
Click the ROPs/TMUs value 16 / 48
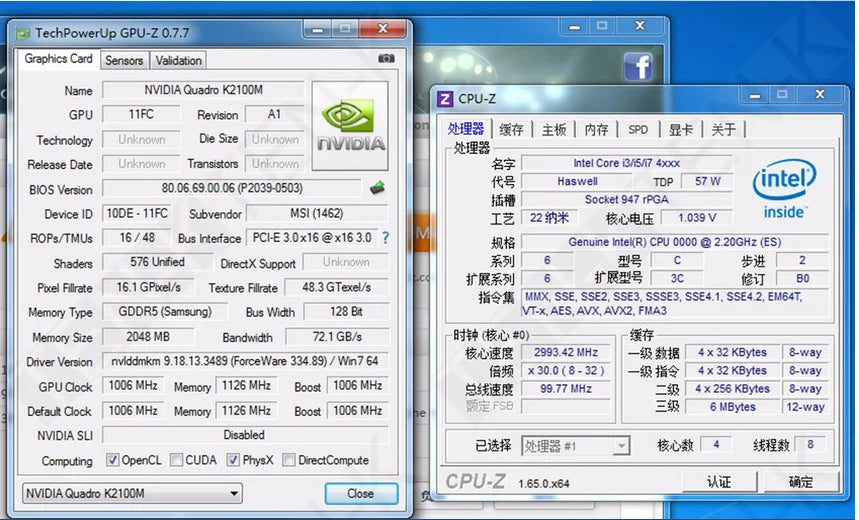136,238
